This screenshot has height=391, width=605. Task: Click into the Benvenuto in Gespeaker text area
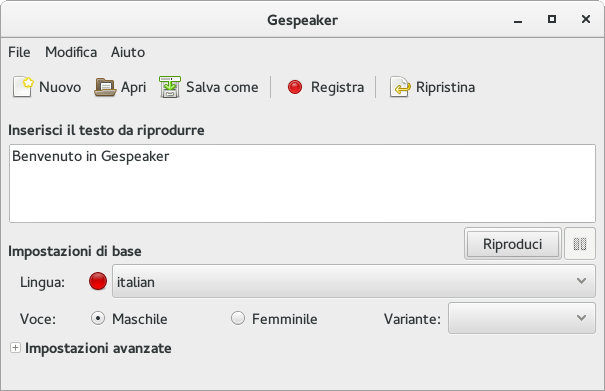tap(302, 183)
